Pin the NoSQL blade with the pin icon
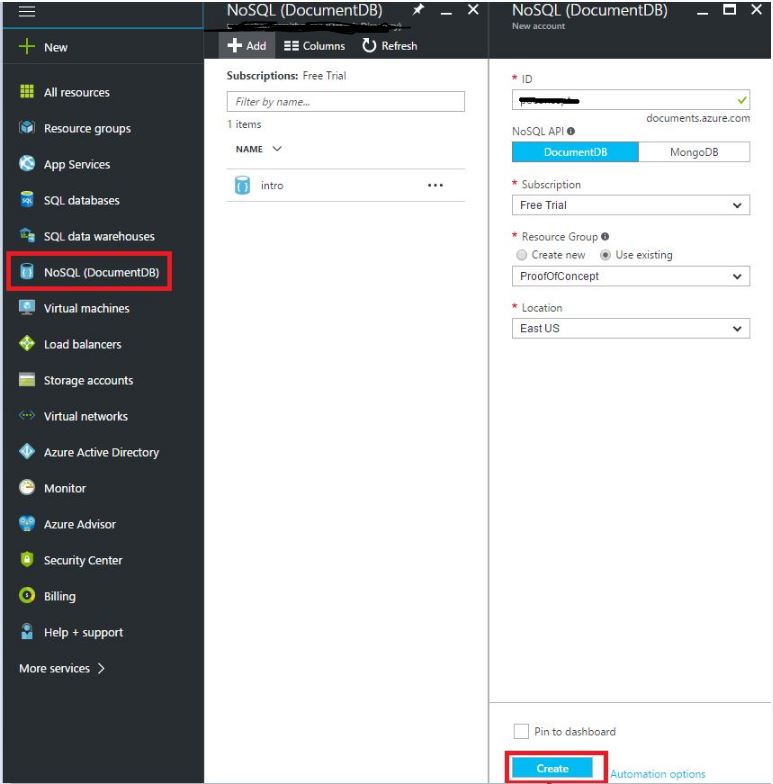Screen dimensions: 773x784 click(418, 10)
